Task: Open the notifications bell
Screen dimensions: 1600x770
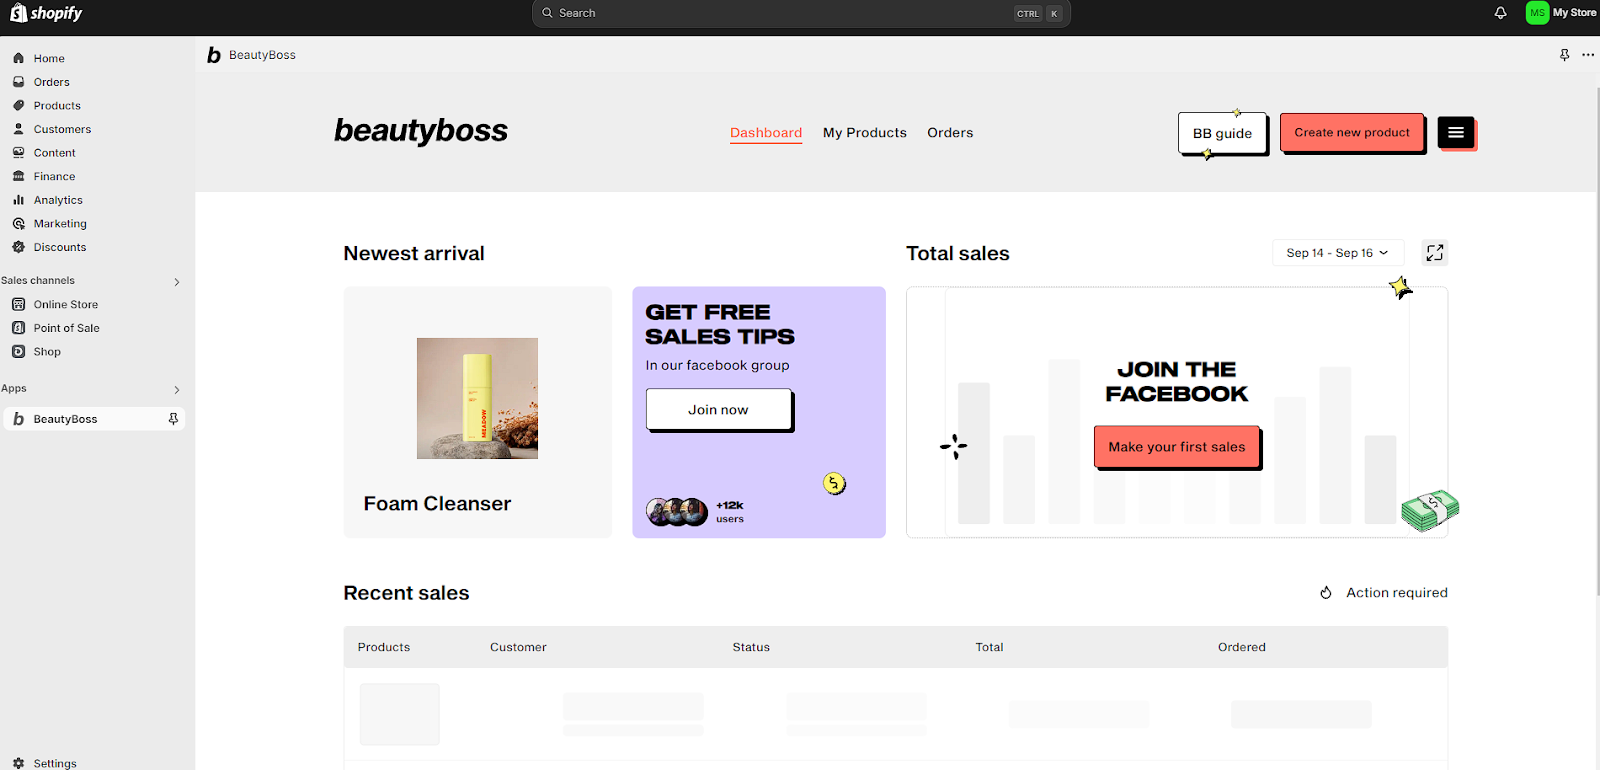Action: coord(1500,13)
